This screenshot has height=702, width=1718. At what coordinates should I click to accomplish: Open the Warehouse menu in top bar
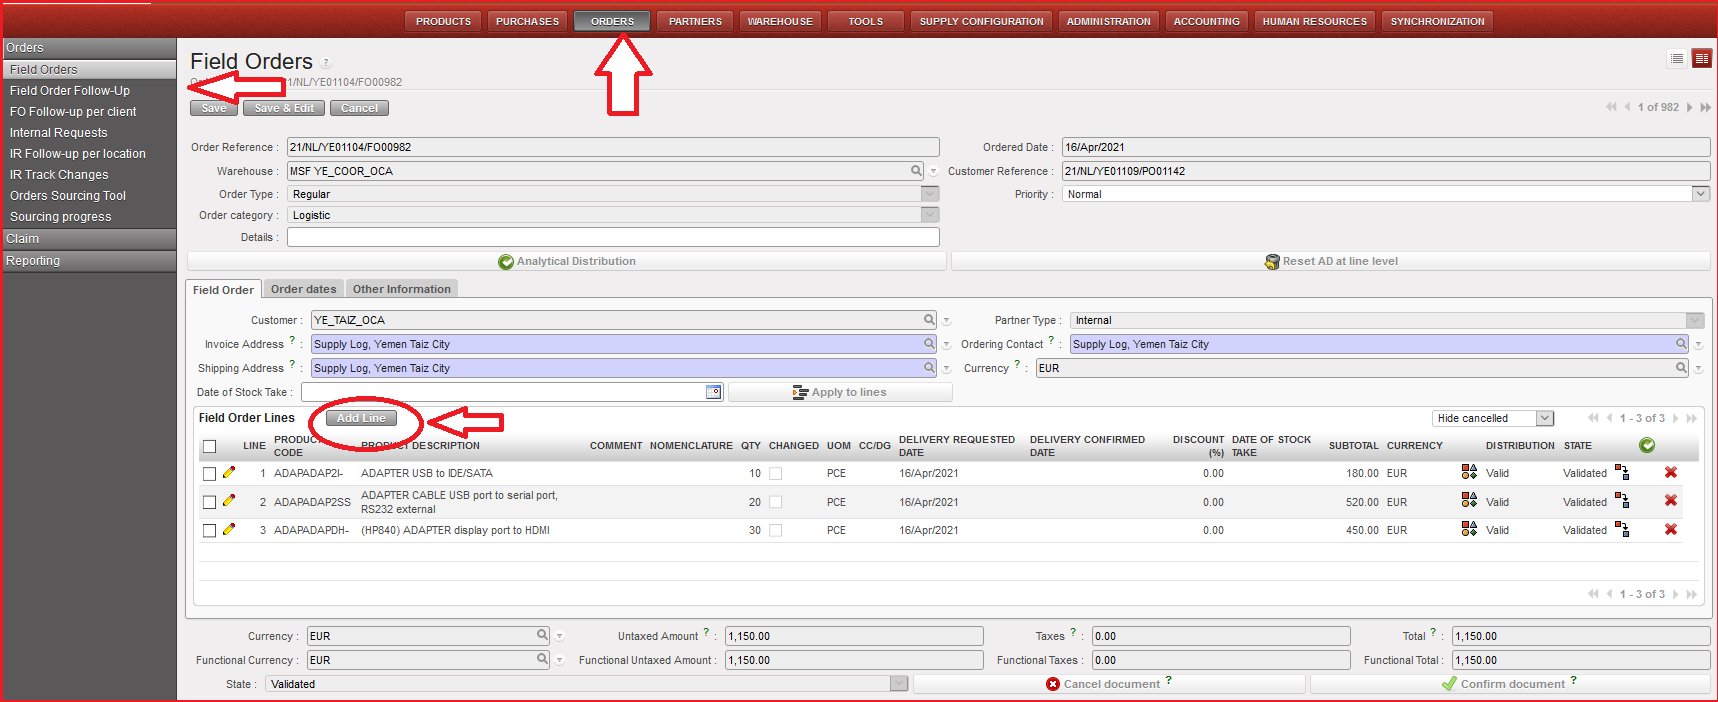pyautogui.click(x=780, y=21)
